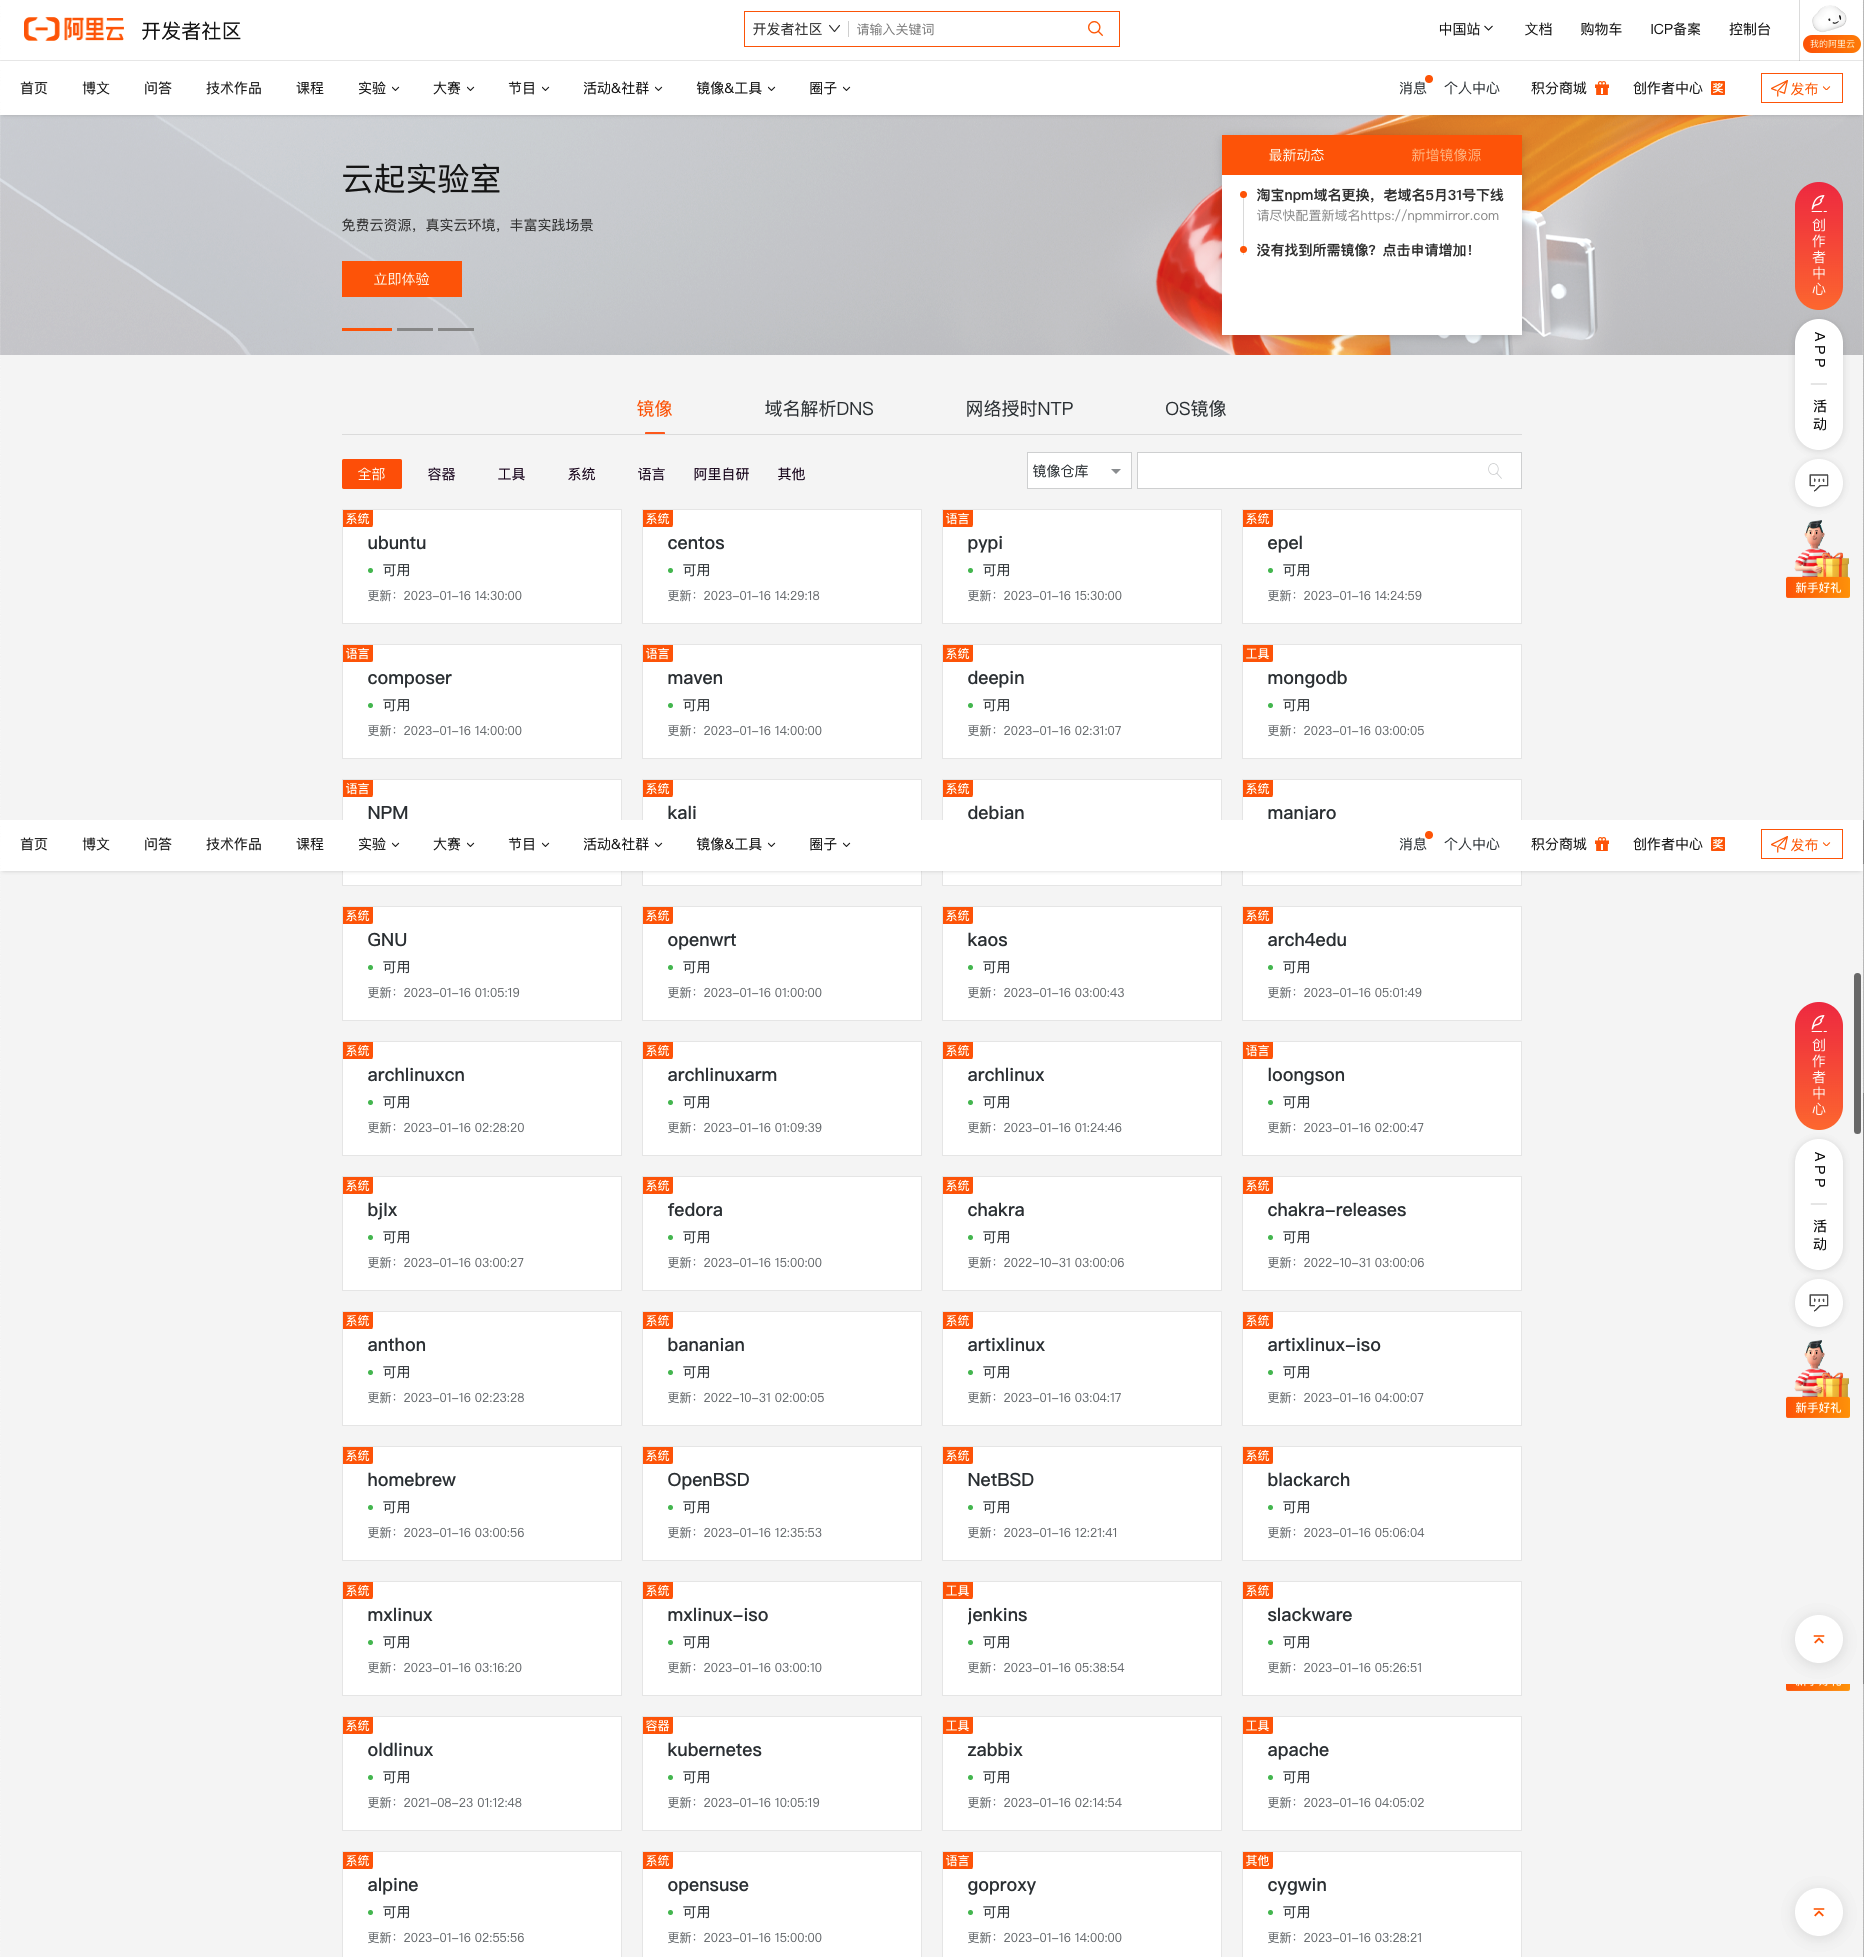Click the bottom-most back-to-top arrow icon
This screenshot has height=1957, width=1864.
click(1818, 1912)
